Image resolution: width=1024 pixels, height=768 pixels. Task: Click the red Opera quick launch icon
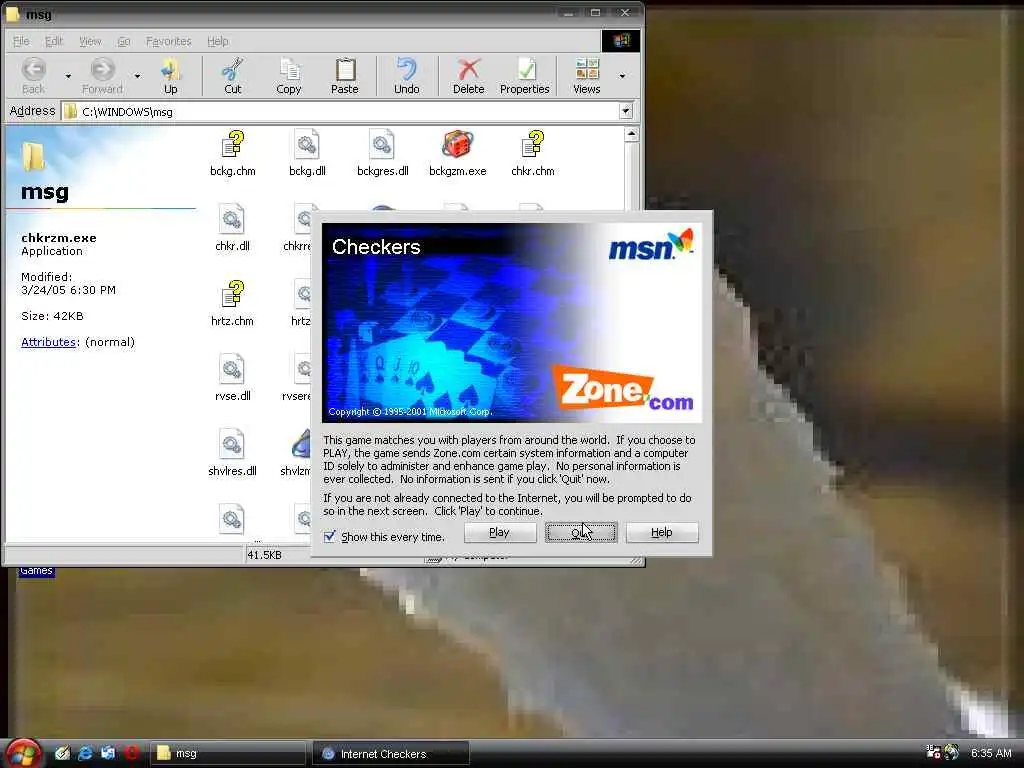coord(131,753)
